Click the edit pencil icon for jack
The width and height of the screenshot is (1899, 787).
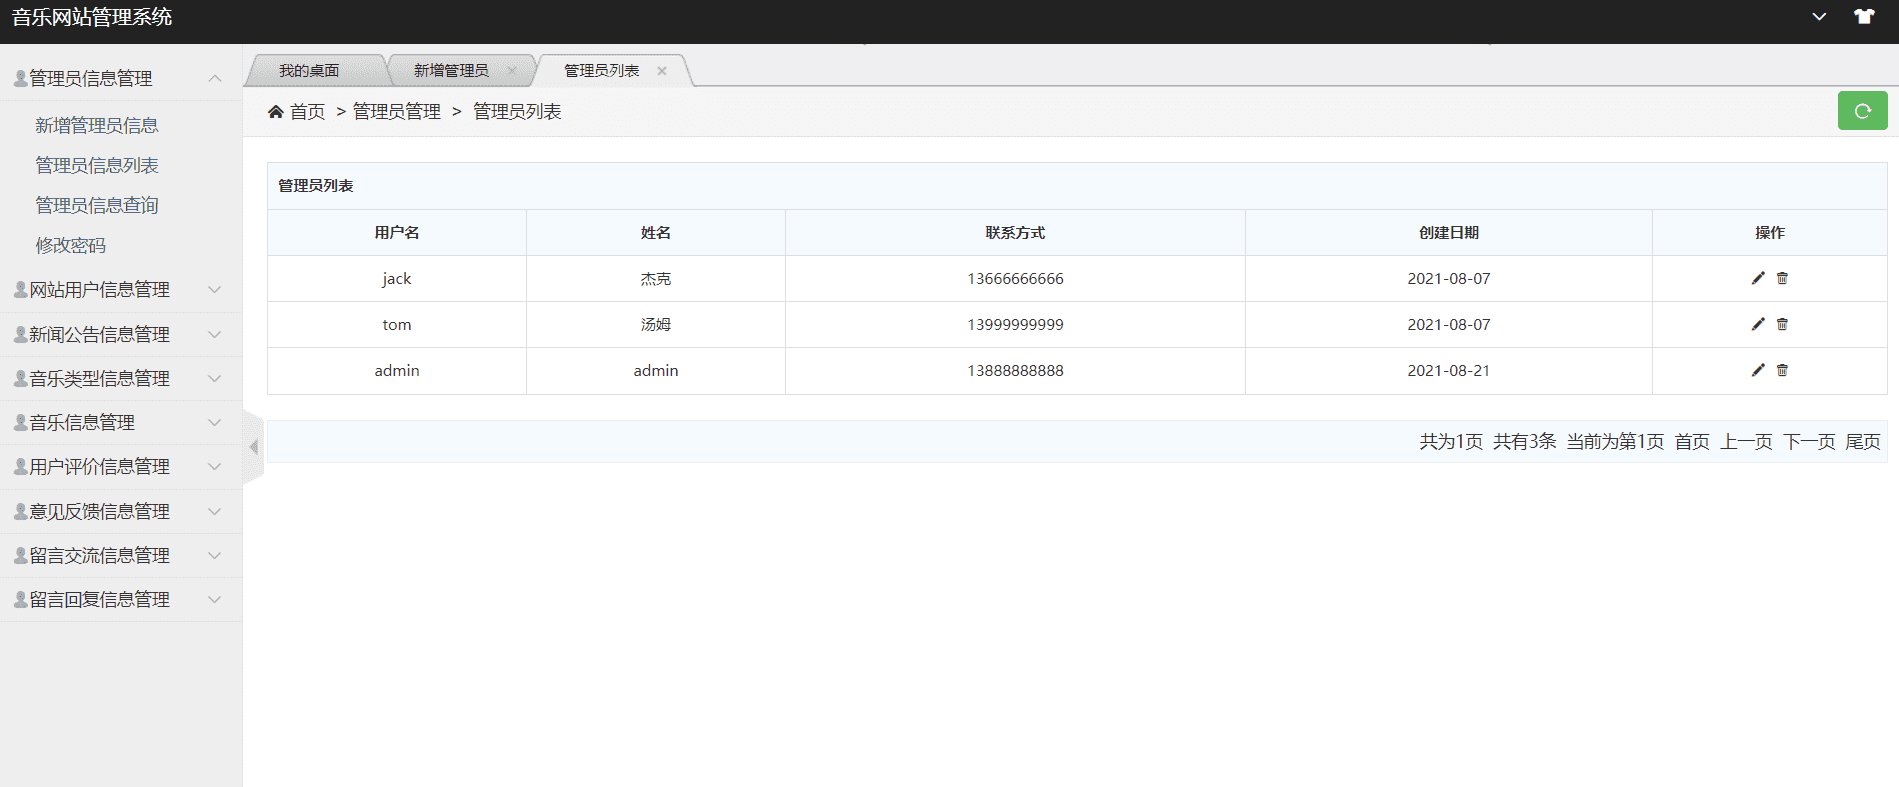point(1758,278)
